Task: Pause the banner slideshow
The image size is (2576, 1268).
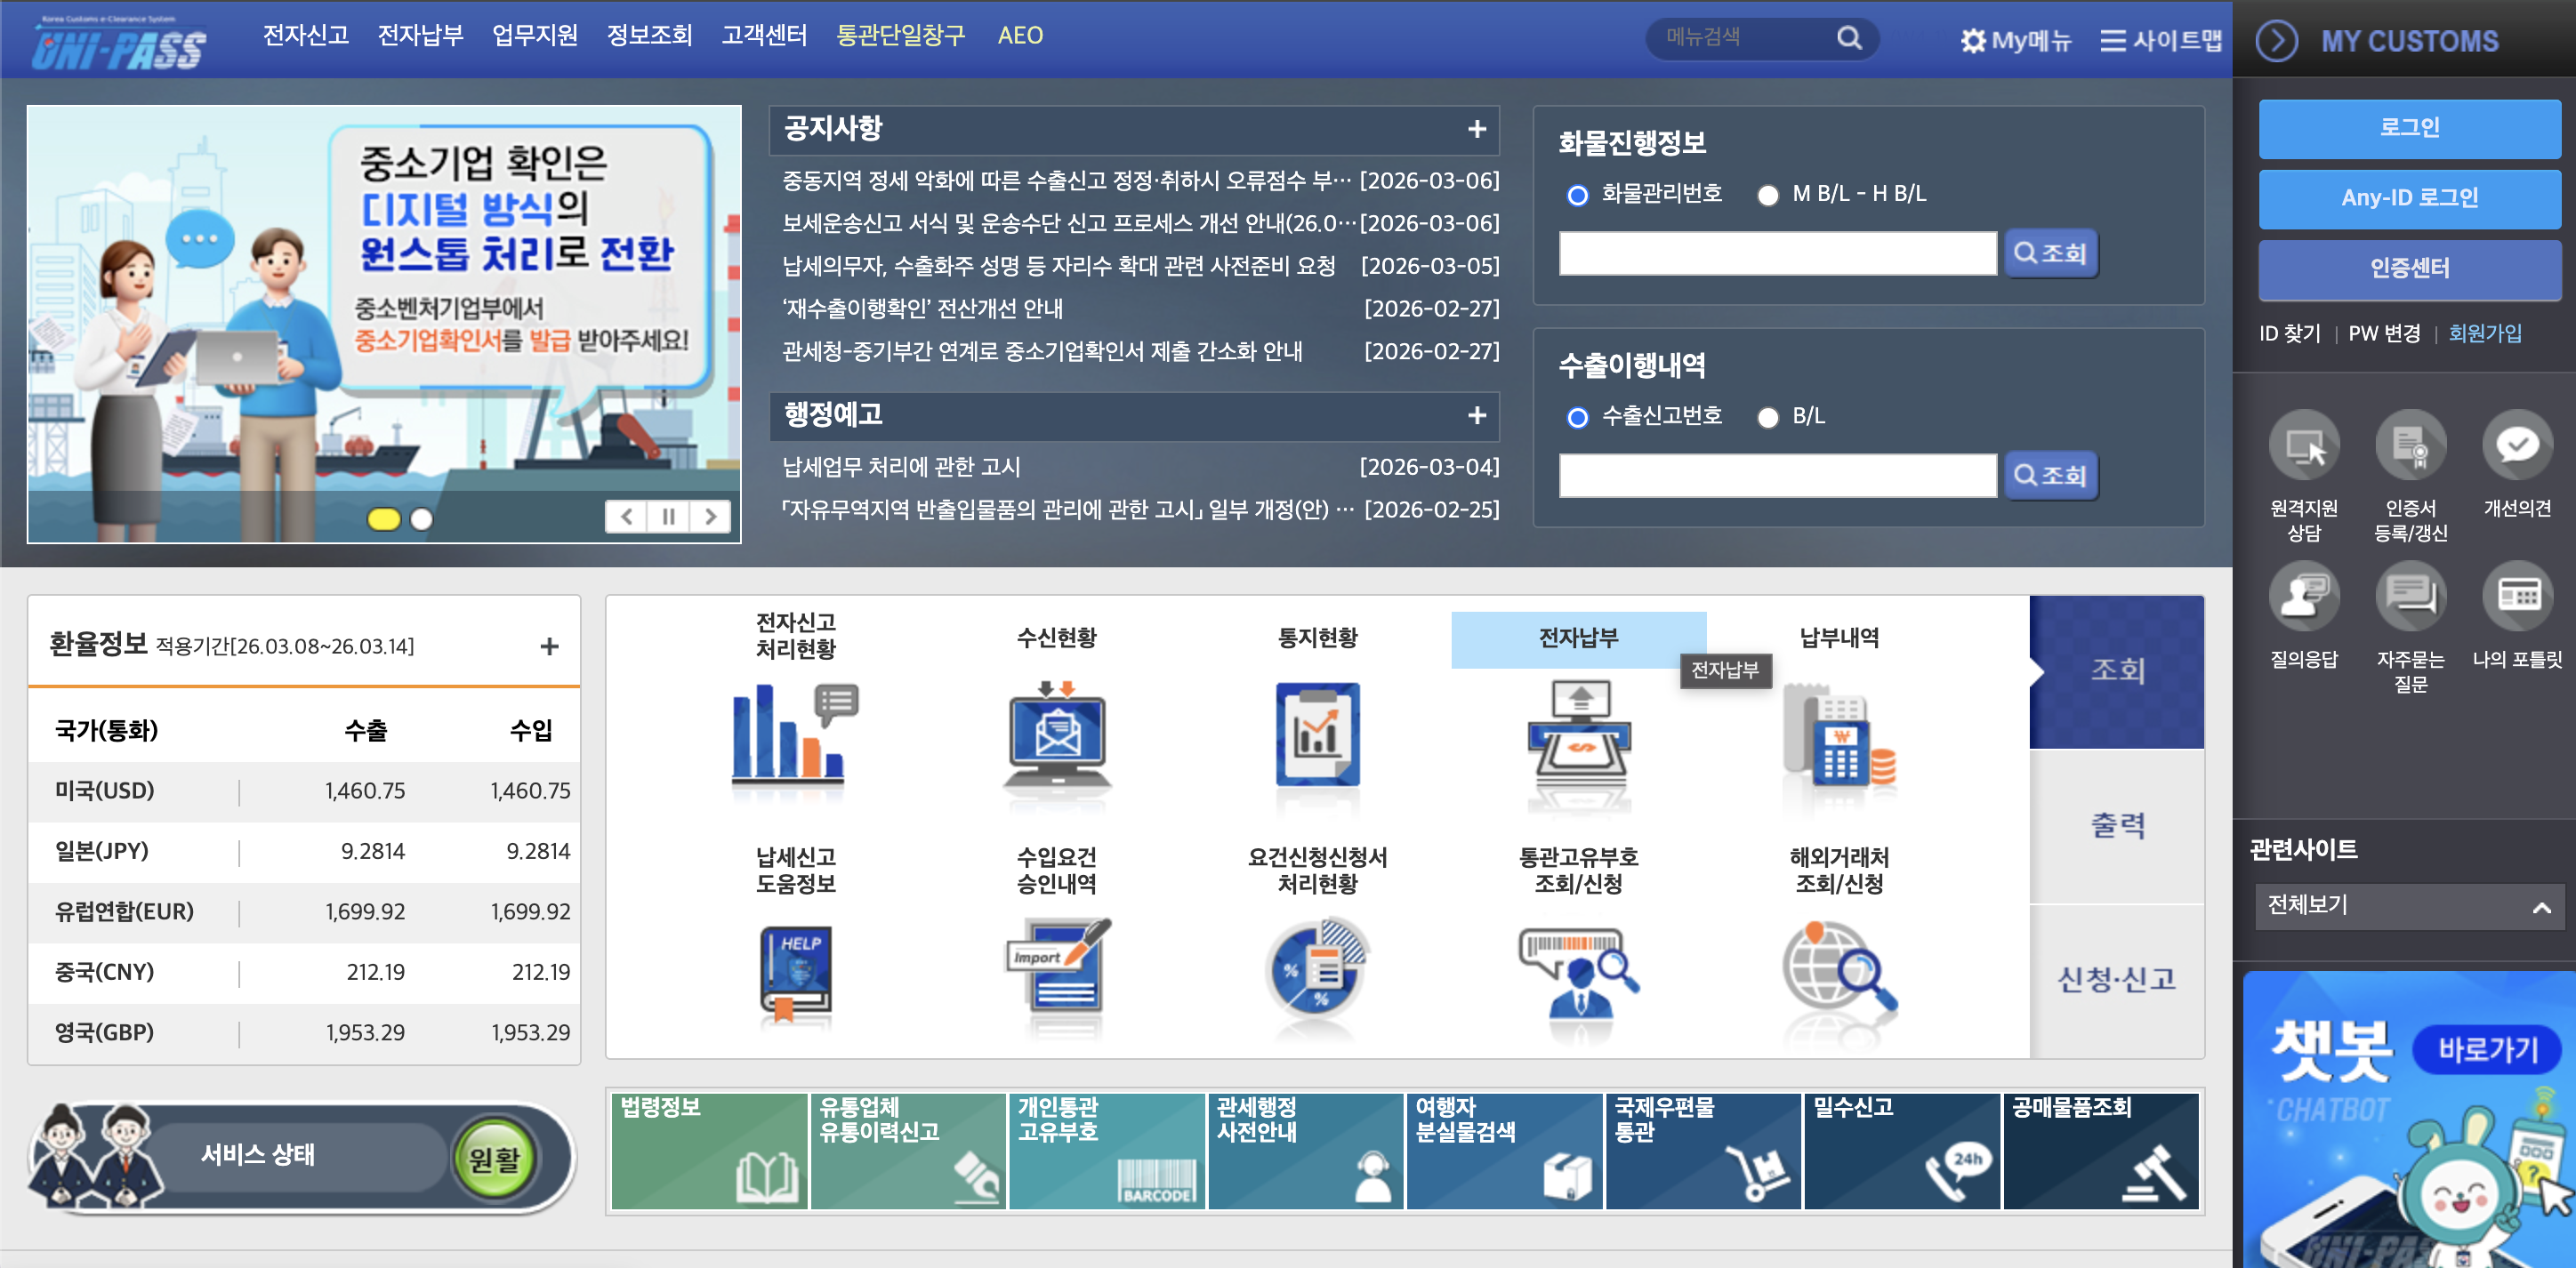Action: (668, 517)
